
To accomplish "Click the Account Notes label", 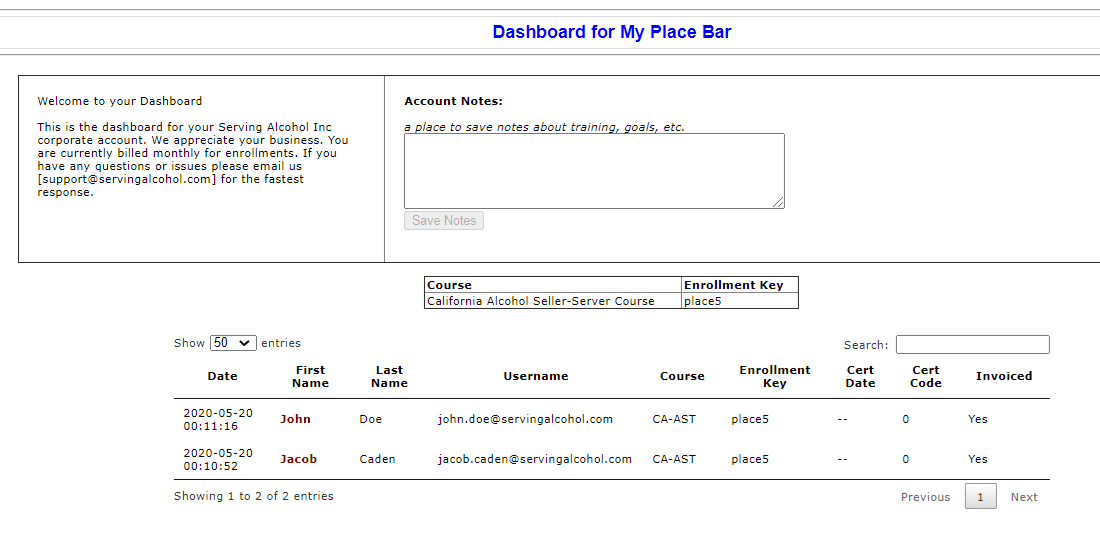I will point(454,101).
